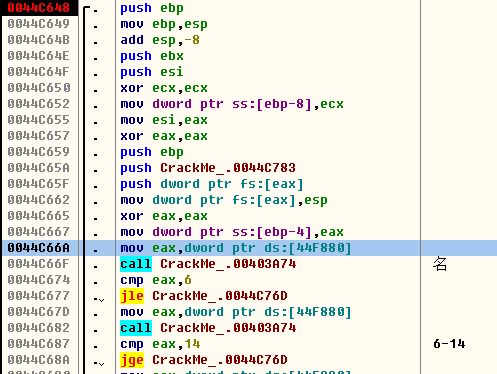Click jle CrackMe_.0044C76D instruction
This screenshot has height=374, width=497.
(x=204, y=296)
